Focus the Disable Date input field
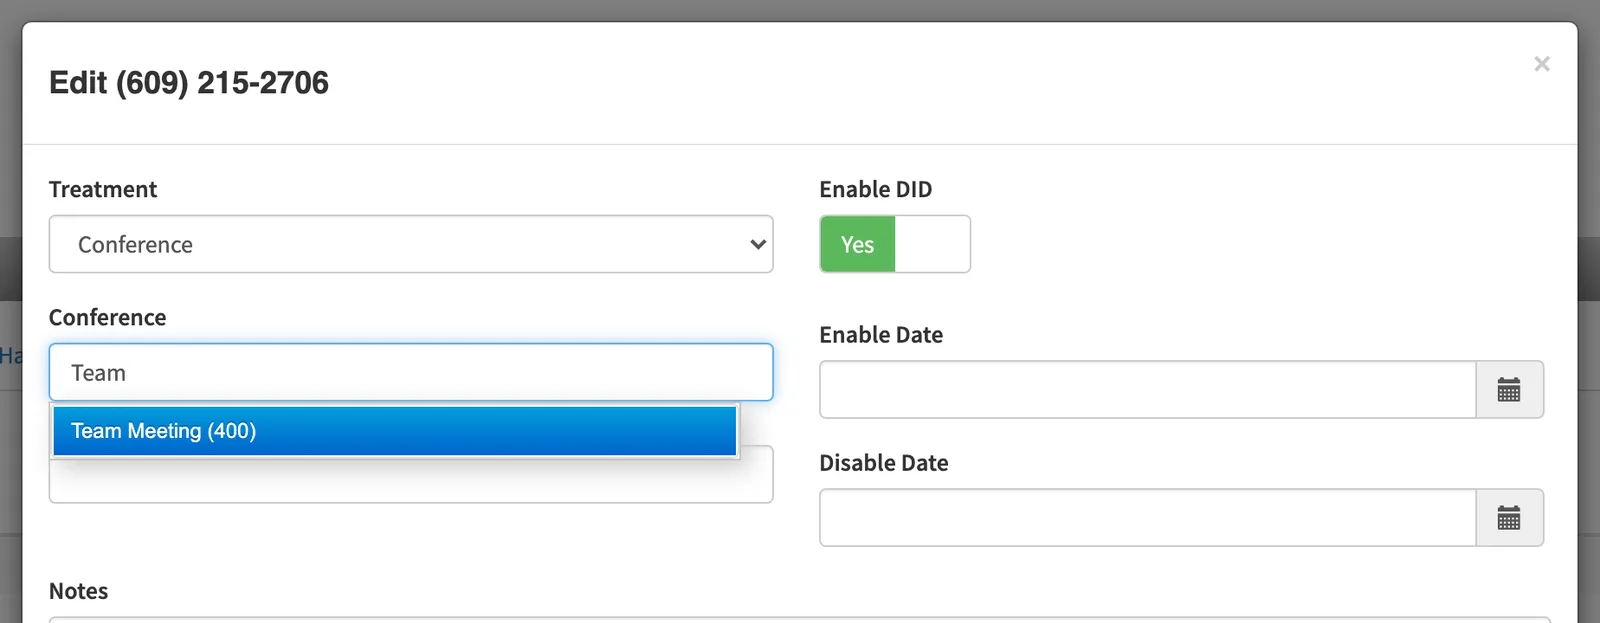 coord(1148,518)
